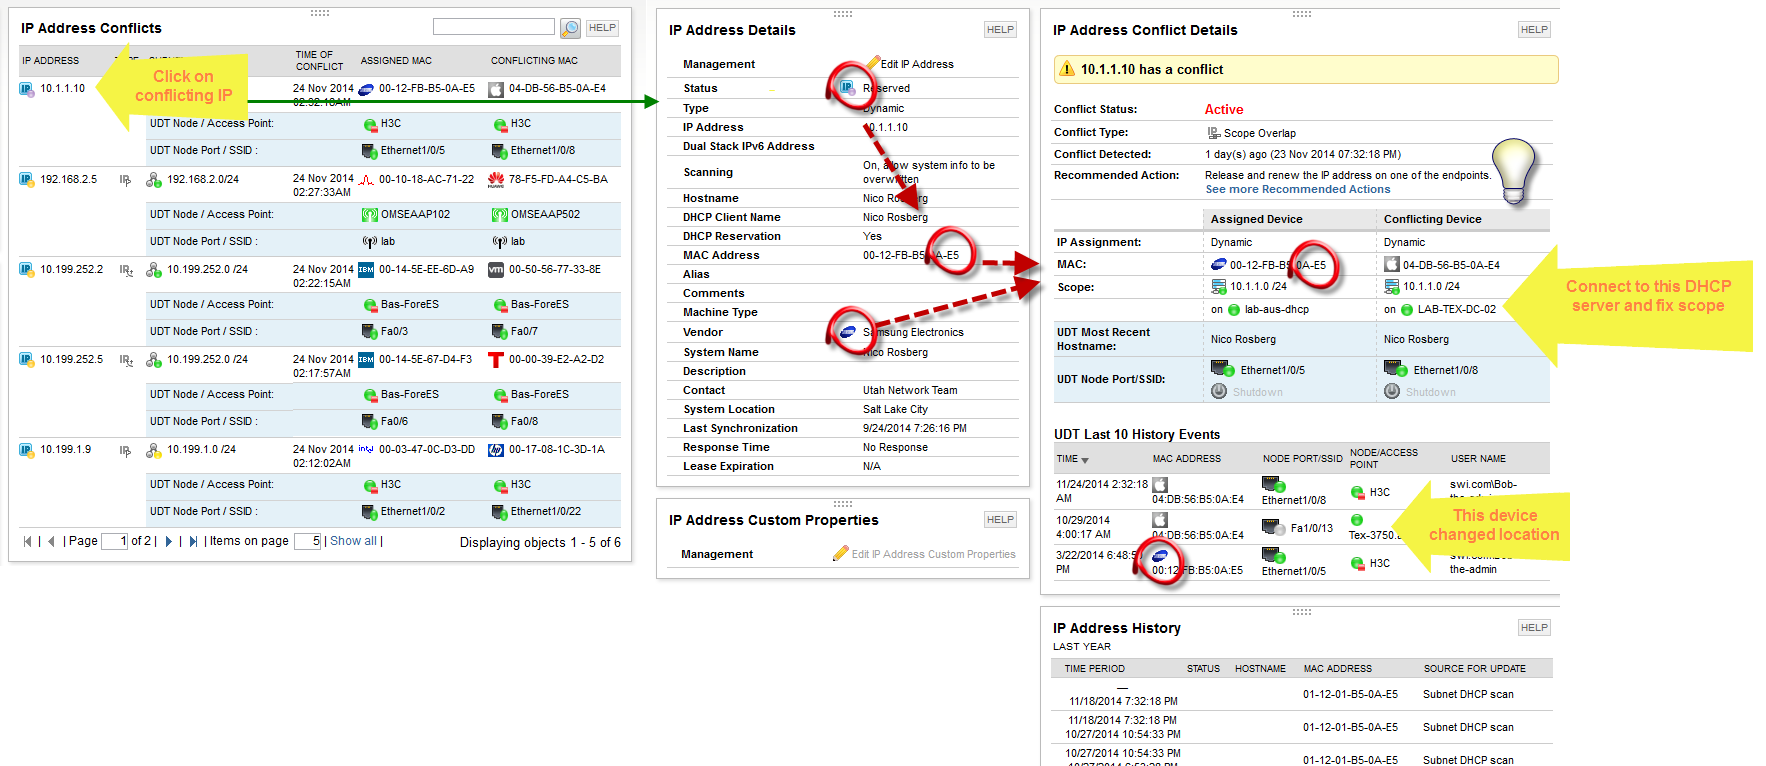Click Shutdown icon under Ethernet1/0/5 in conflict details

click(x=1219, y=391)
